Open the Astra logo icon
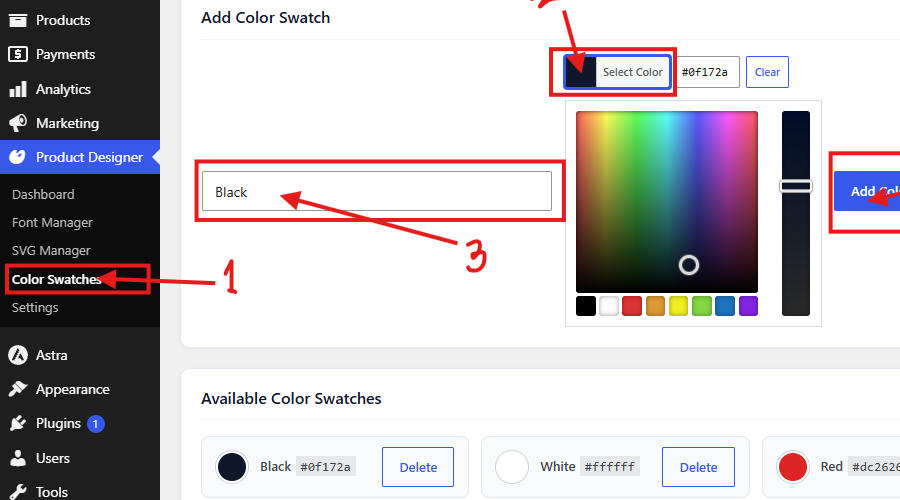Viewport: 900px width, 500px height. click(18, 355)
